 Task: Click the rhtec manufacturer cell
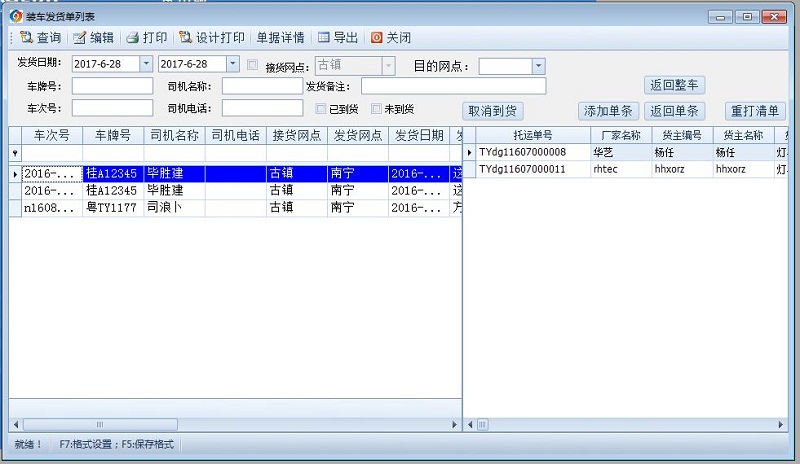pos(621,169)
